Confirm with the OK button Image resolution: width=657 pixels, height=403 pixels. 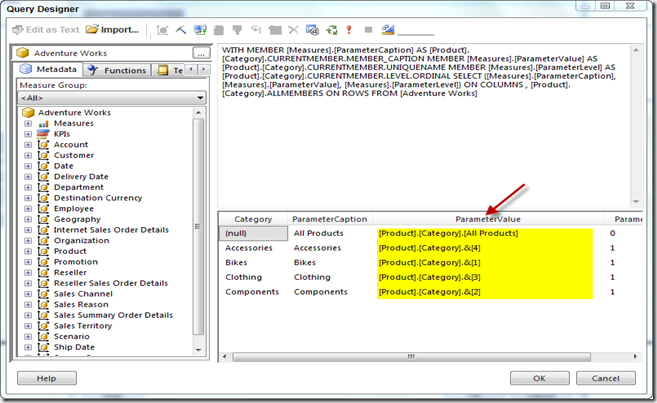(x=539, y=378)
